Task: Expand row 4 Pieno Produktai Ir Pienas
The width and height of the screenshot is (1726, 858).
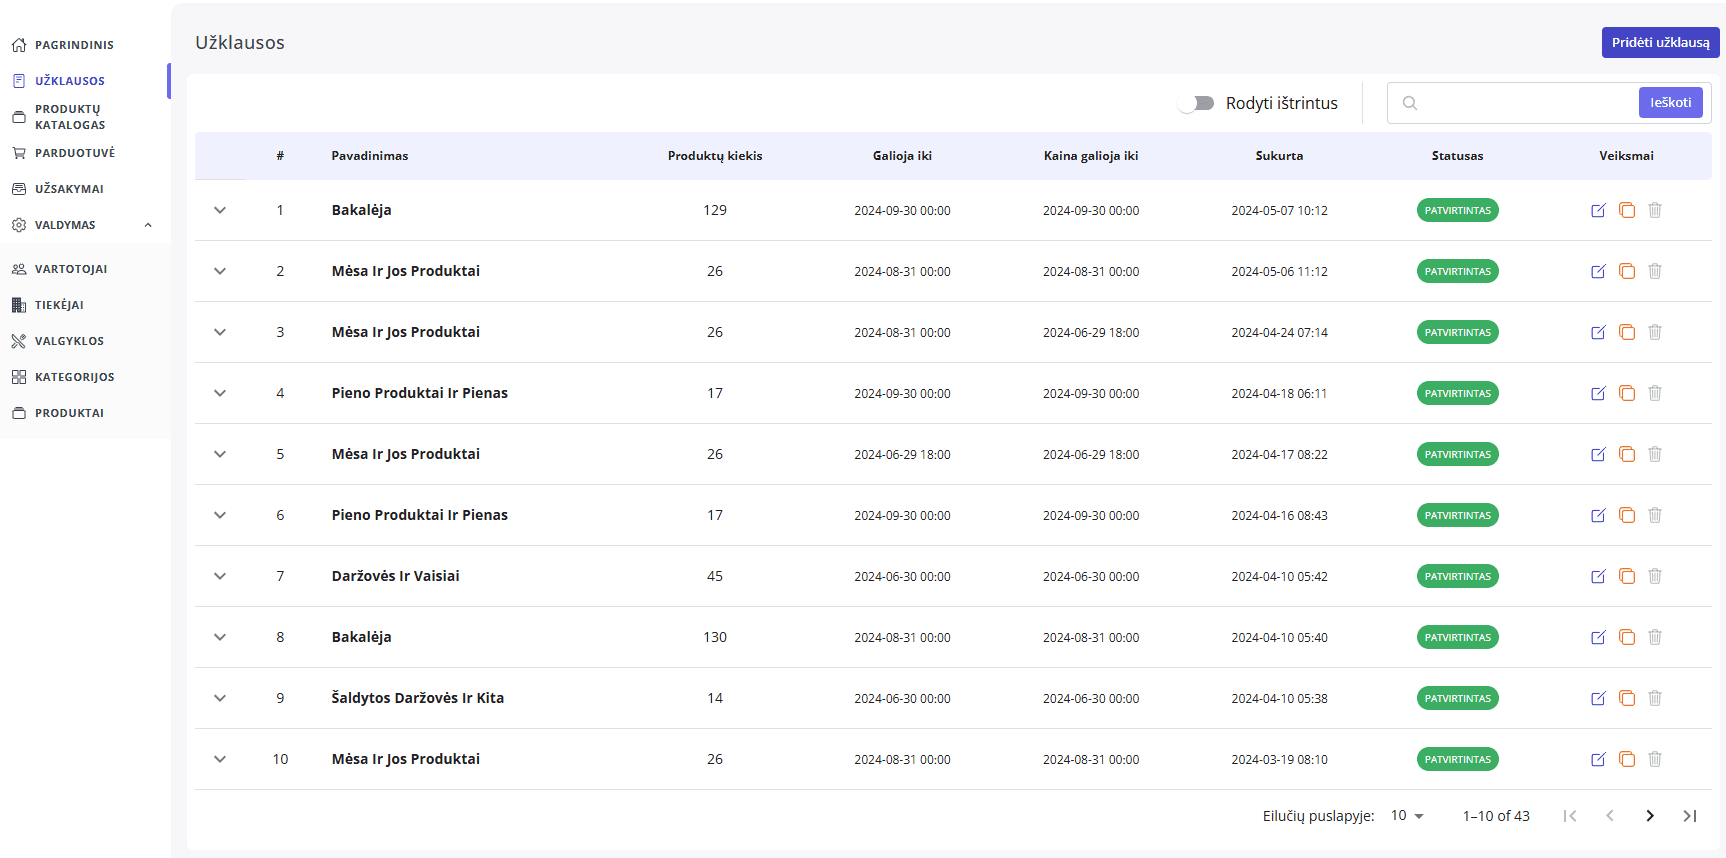Action: coord(220,393)
